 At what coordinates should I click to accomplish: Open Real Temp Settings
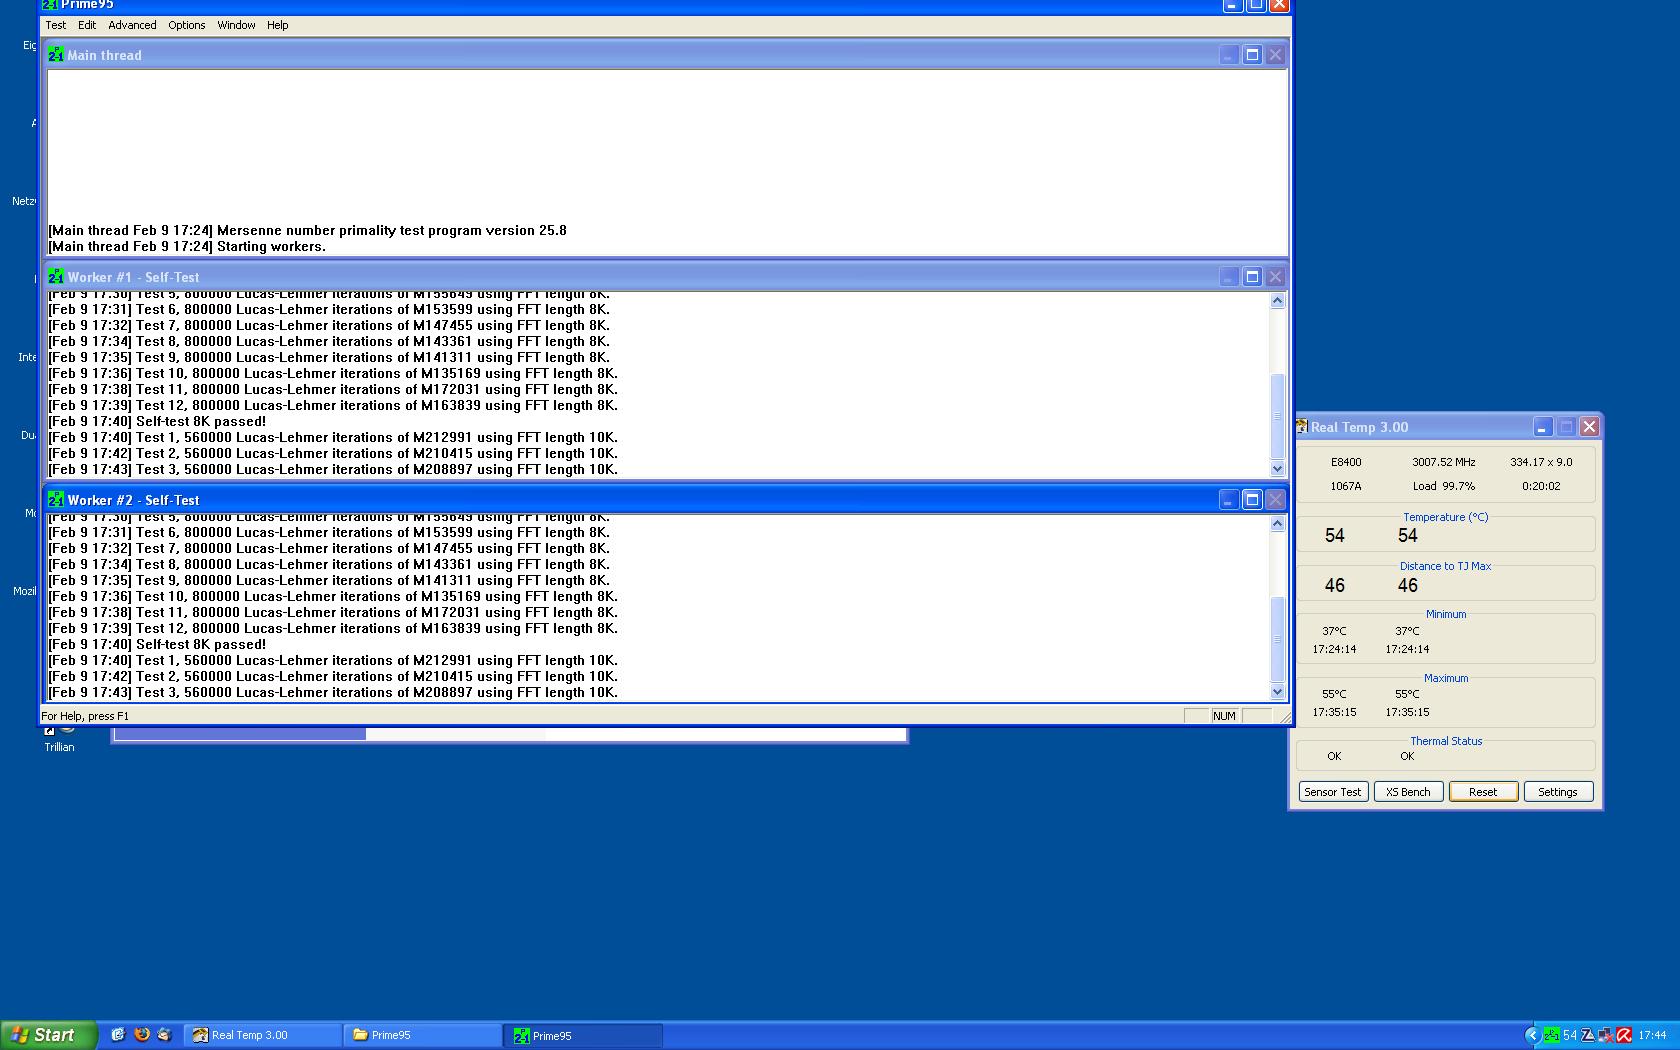click(1558, 792)
